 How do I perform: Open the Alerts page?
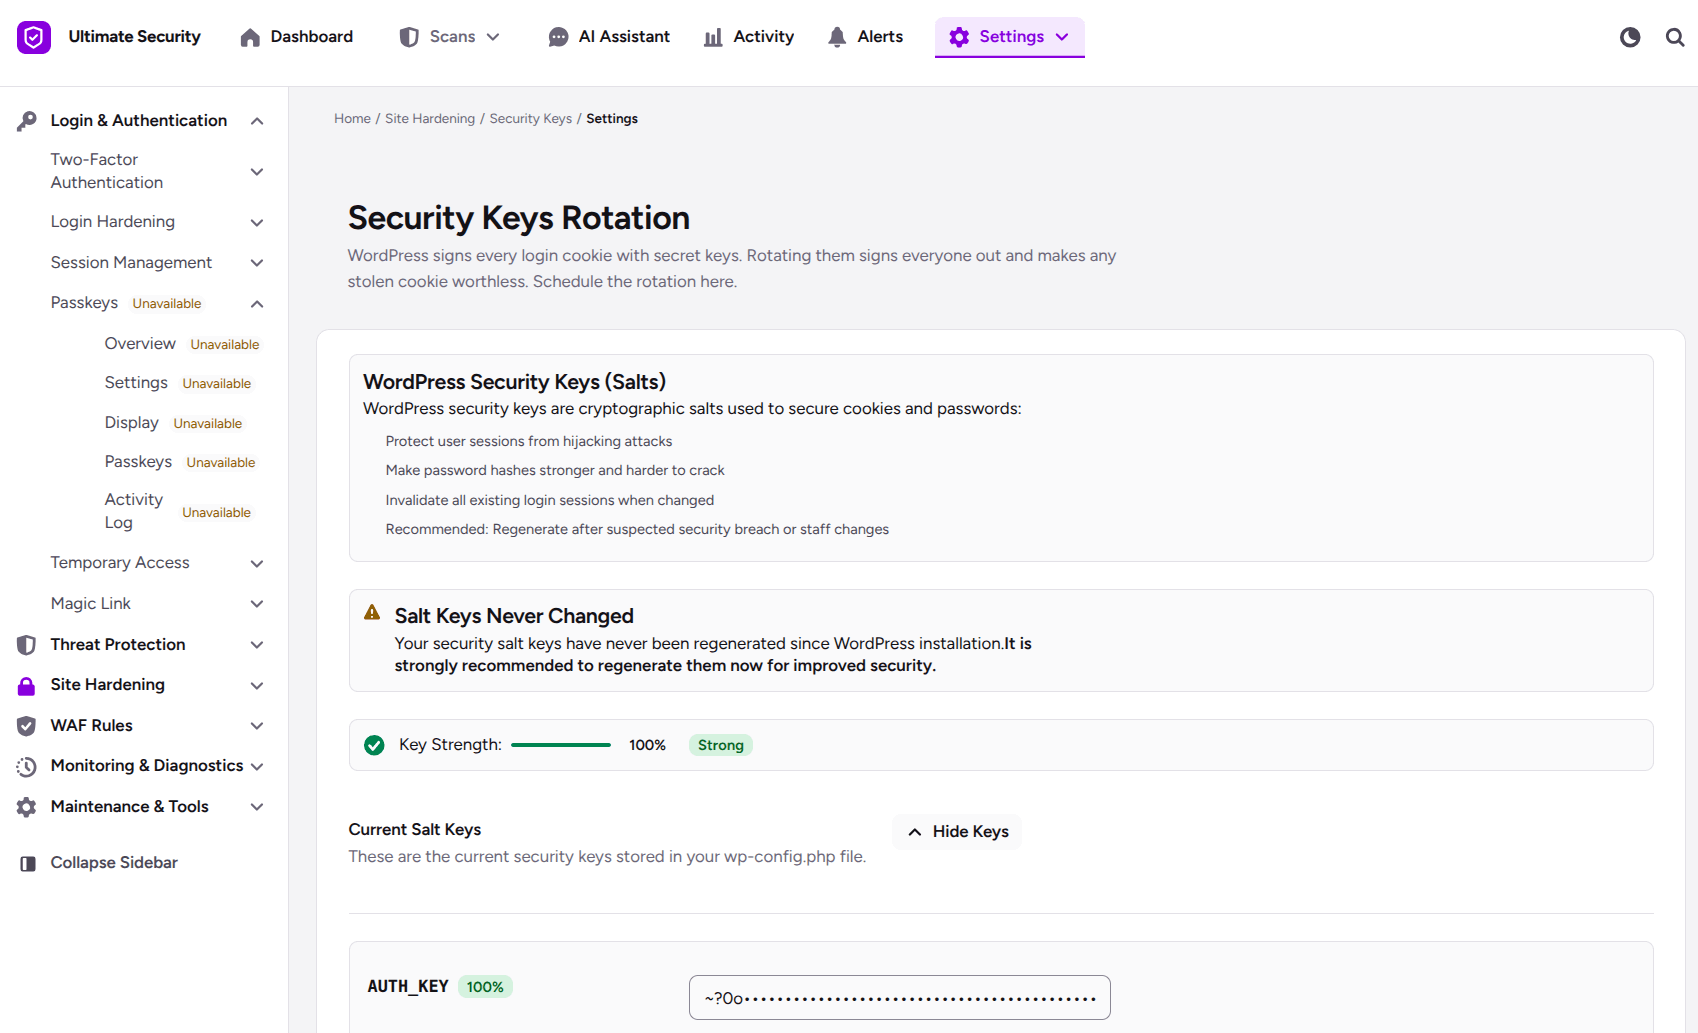[866, 37]
